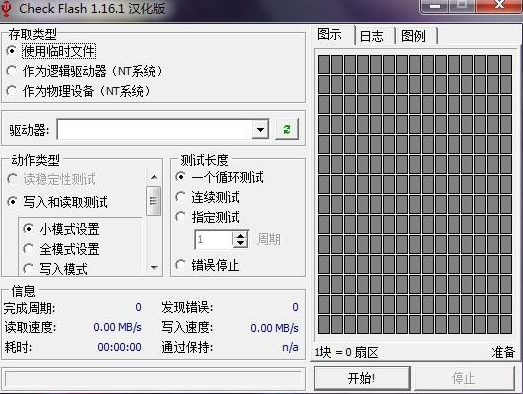Viewport: 523px width, 394px height.
Task: Click the green refresh drives icon
Action: [x=287, y=129]
